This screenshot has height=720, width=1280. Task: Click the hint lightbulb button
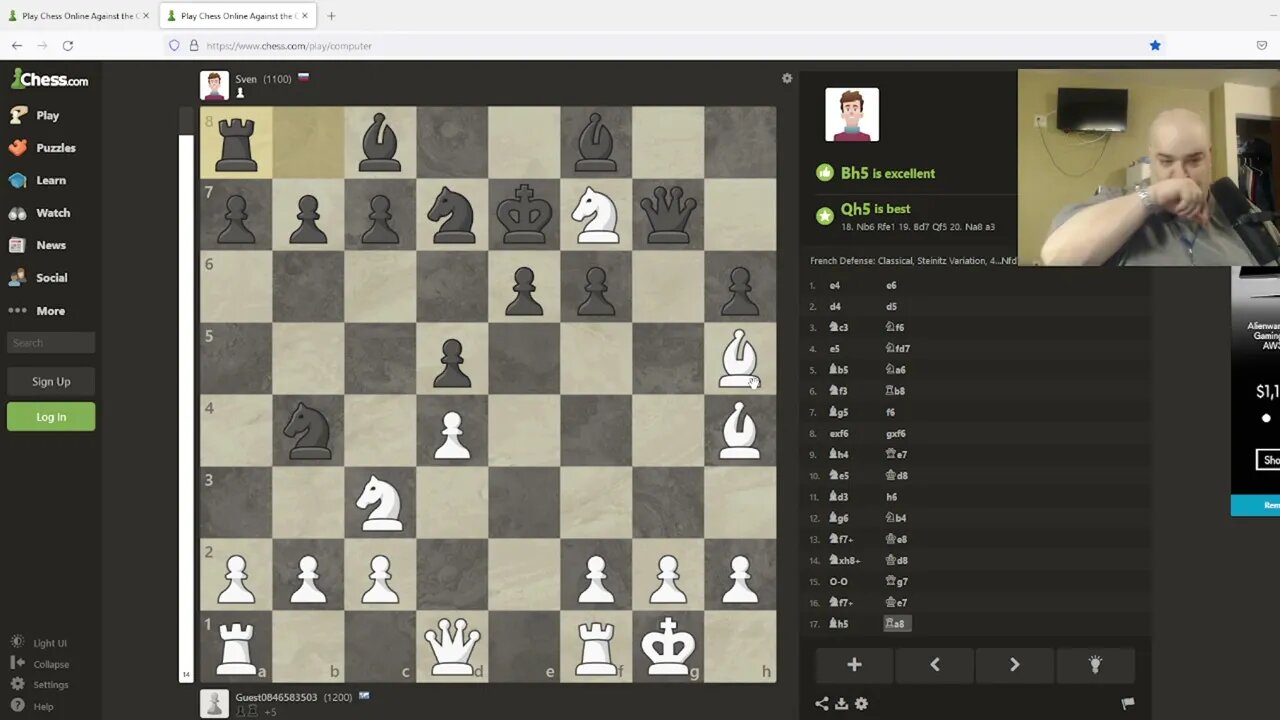coord(1095,664)
